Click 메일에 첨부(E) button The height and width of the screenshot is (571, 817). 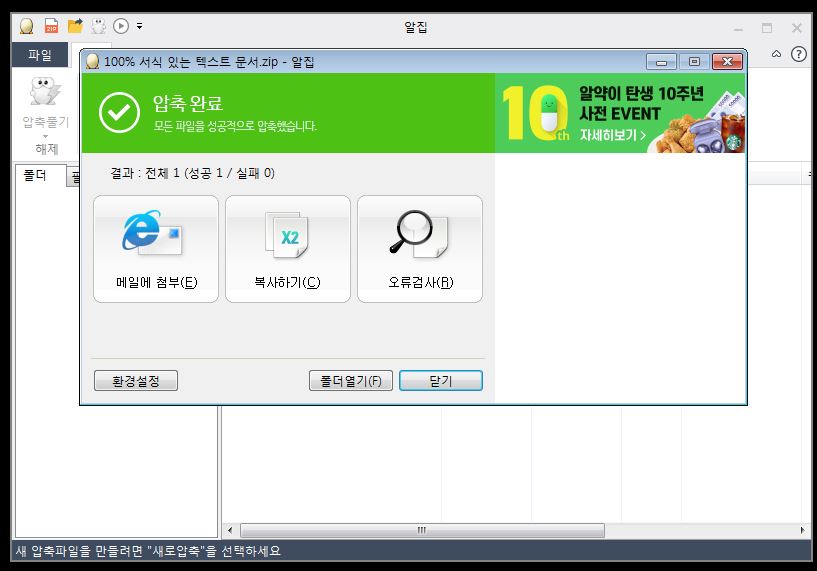pyautogui.click(x=156, y=249)
